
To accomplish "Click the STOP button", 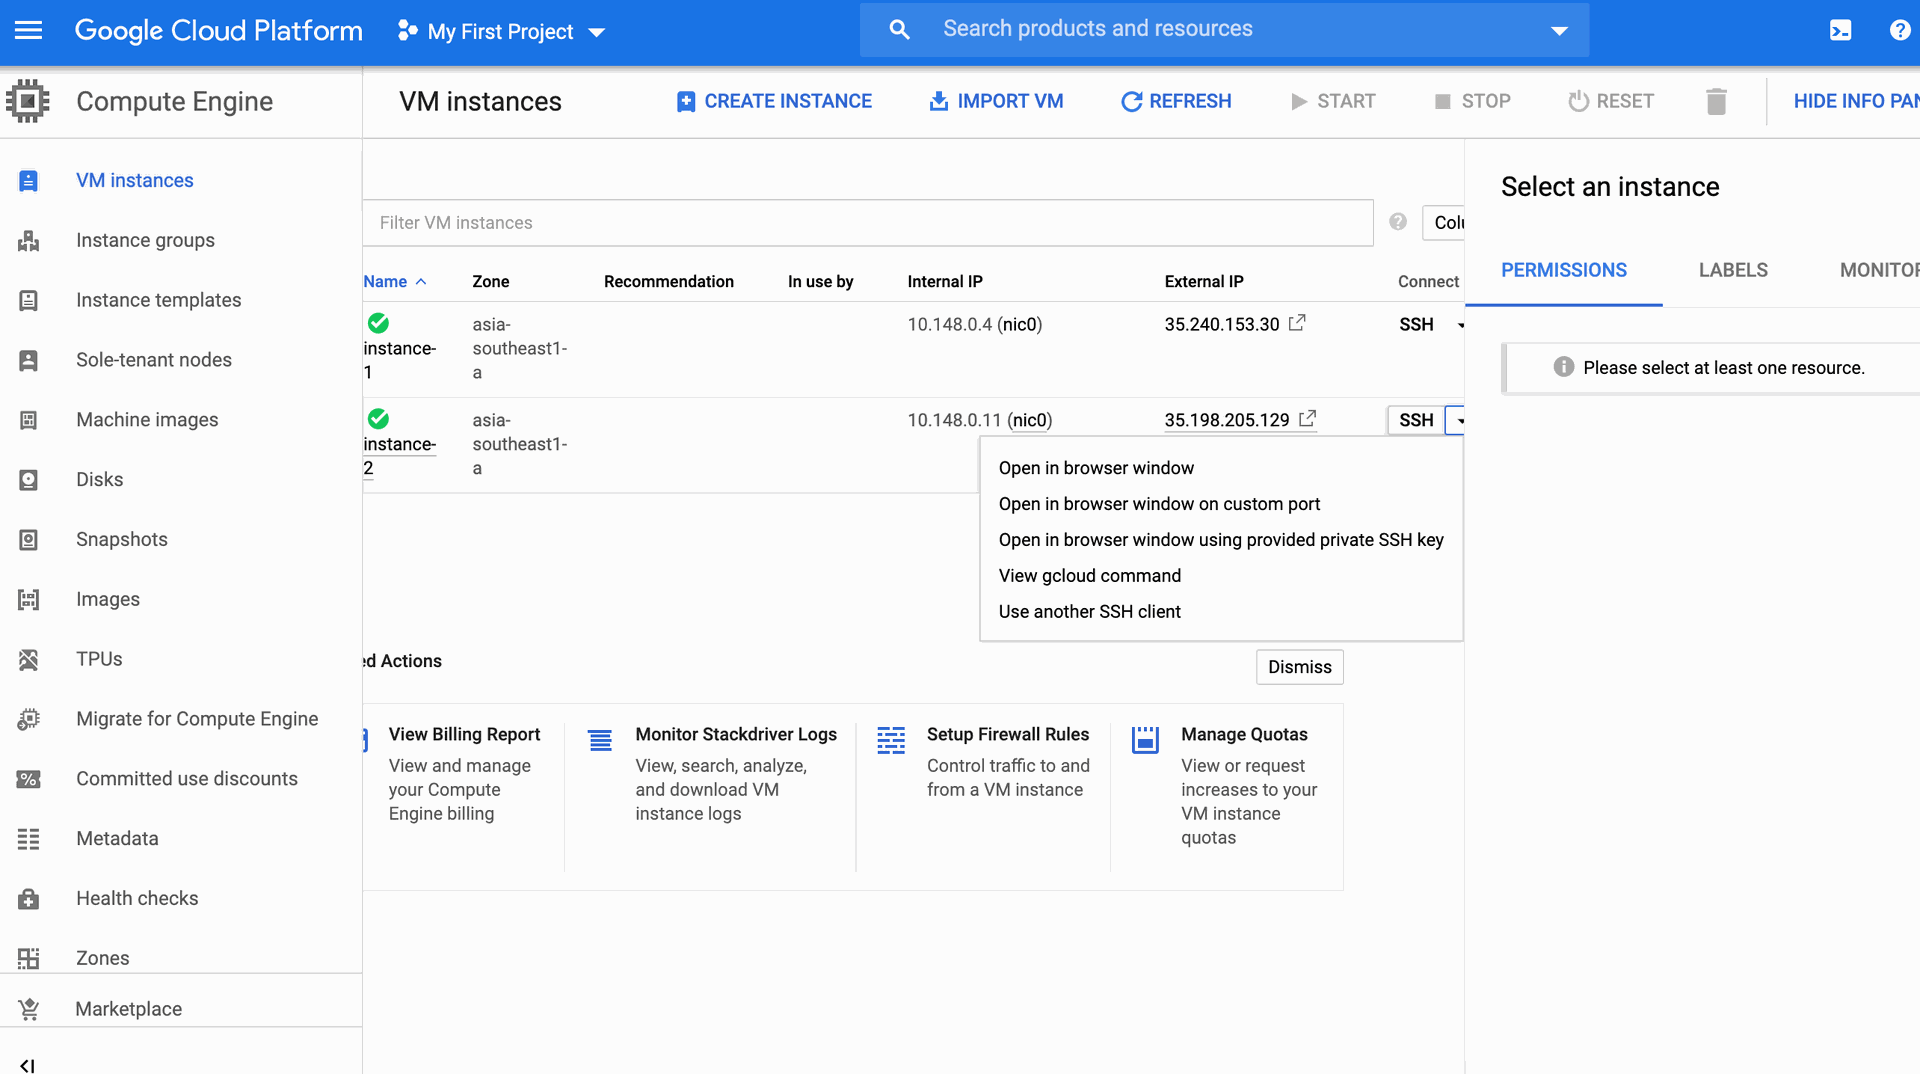I will 1472,101.
